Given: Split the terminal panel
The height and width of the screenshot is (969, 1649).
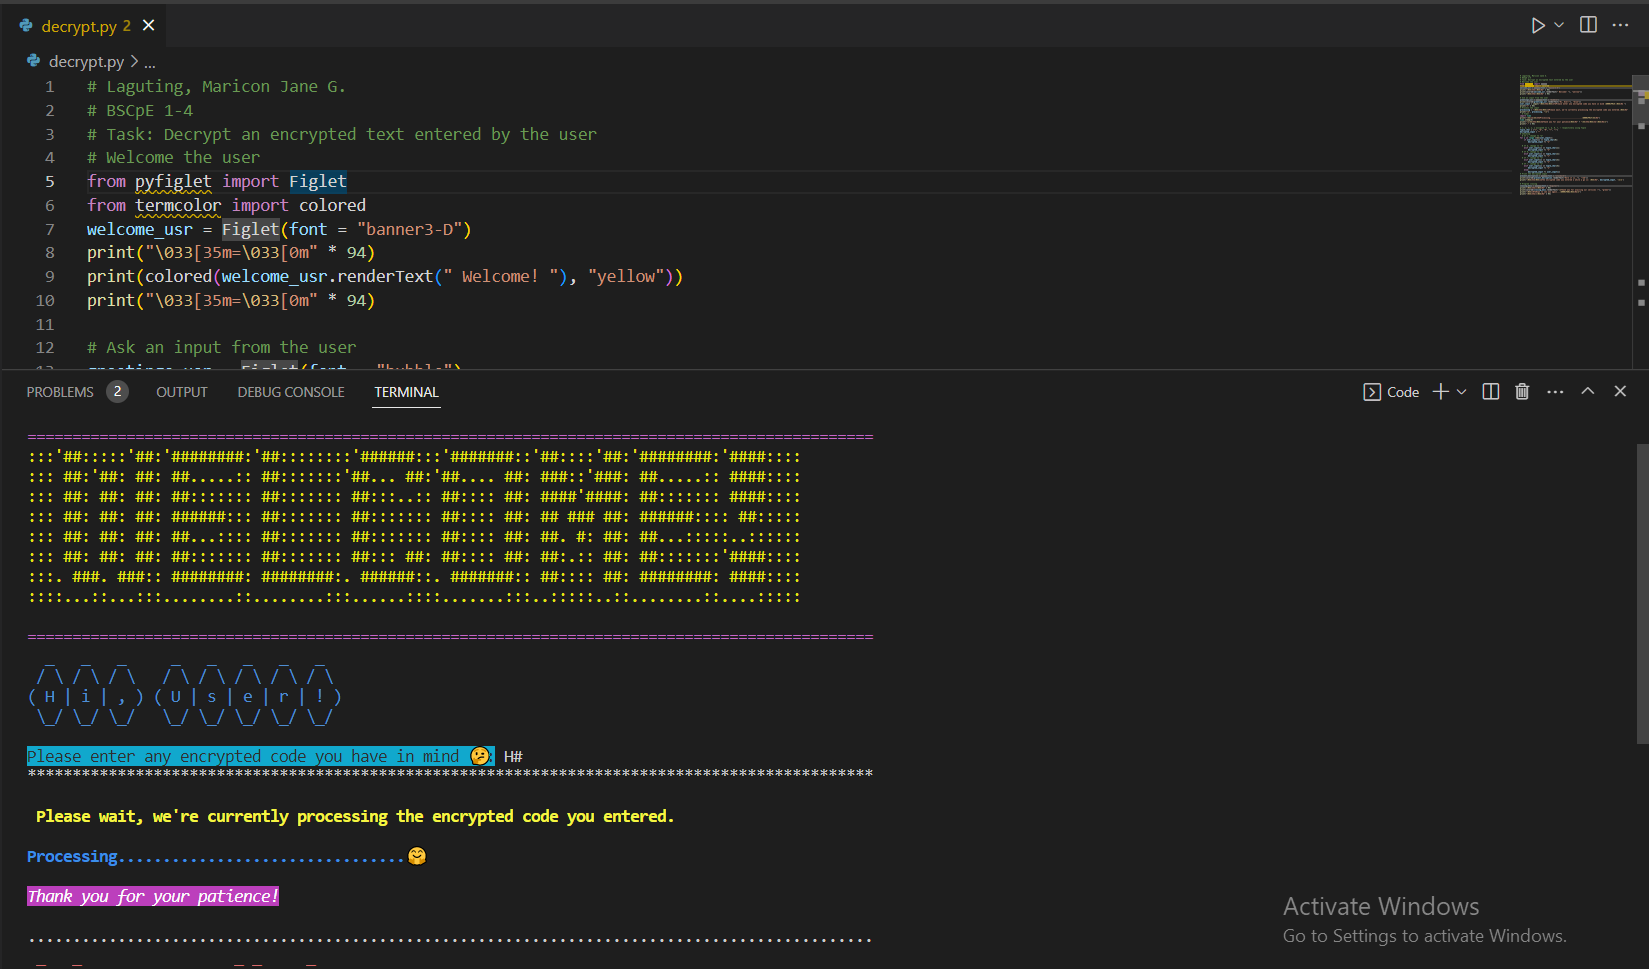Looking at the screenshot, I should 1491,392.
